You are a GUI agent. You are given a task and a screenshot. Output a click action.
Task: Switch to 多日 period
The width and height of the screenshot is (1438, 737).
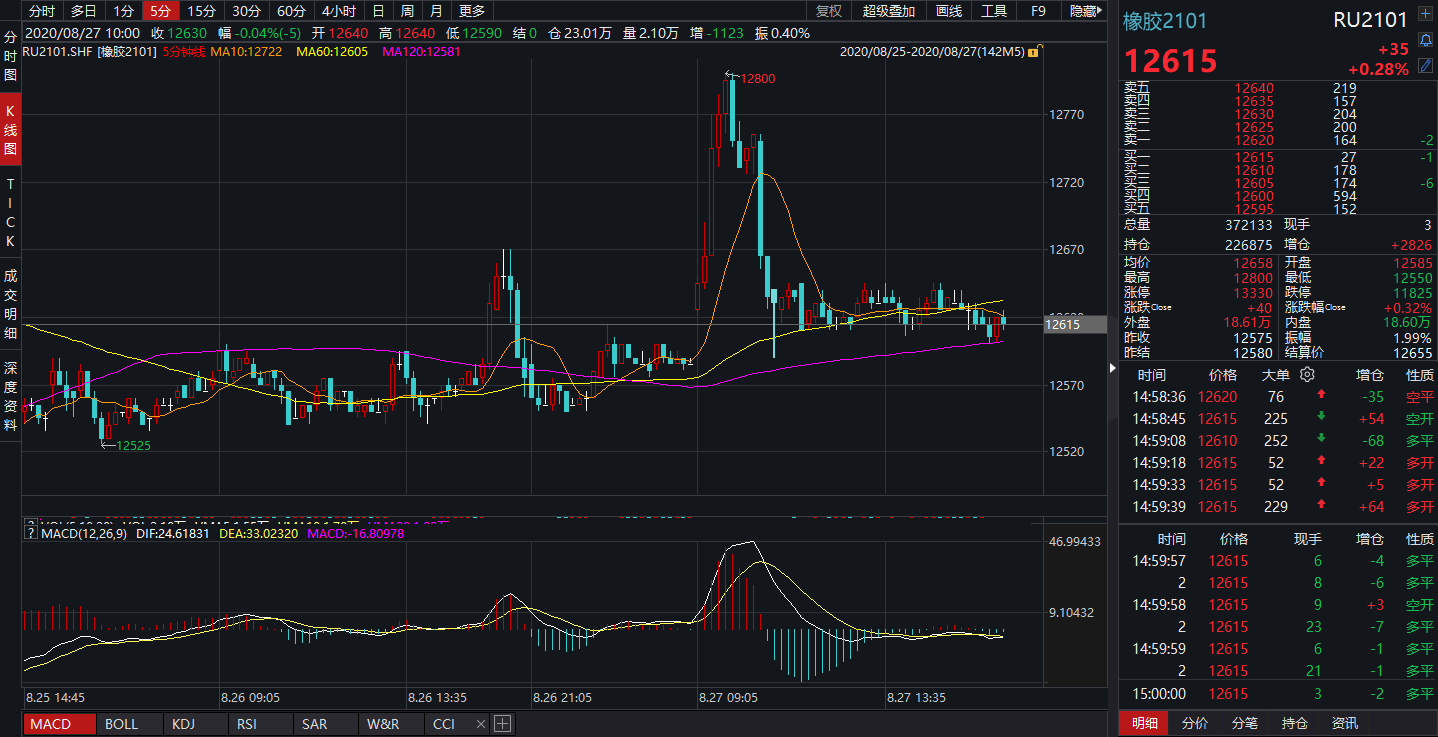(x=83, y=11)
